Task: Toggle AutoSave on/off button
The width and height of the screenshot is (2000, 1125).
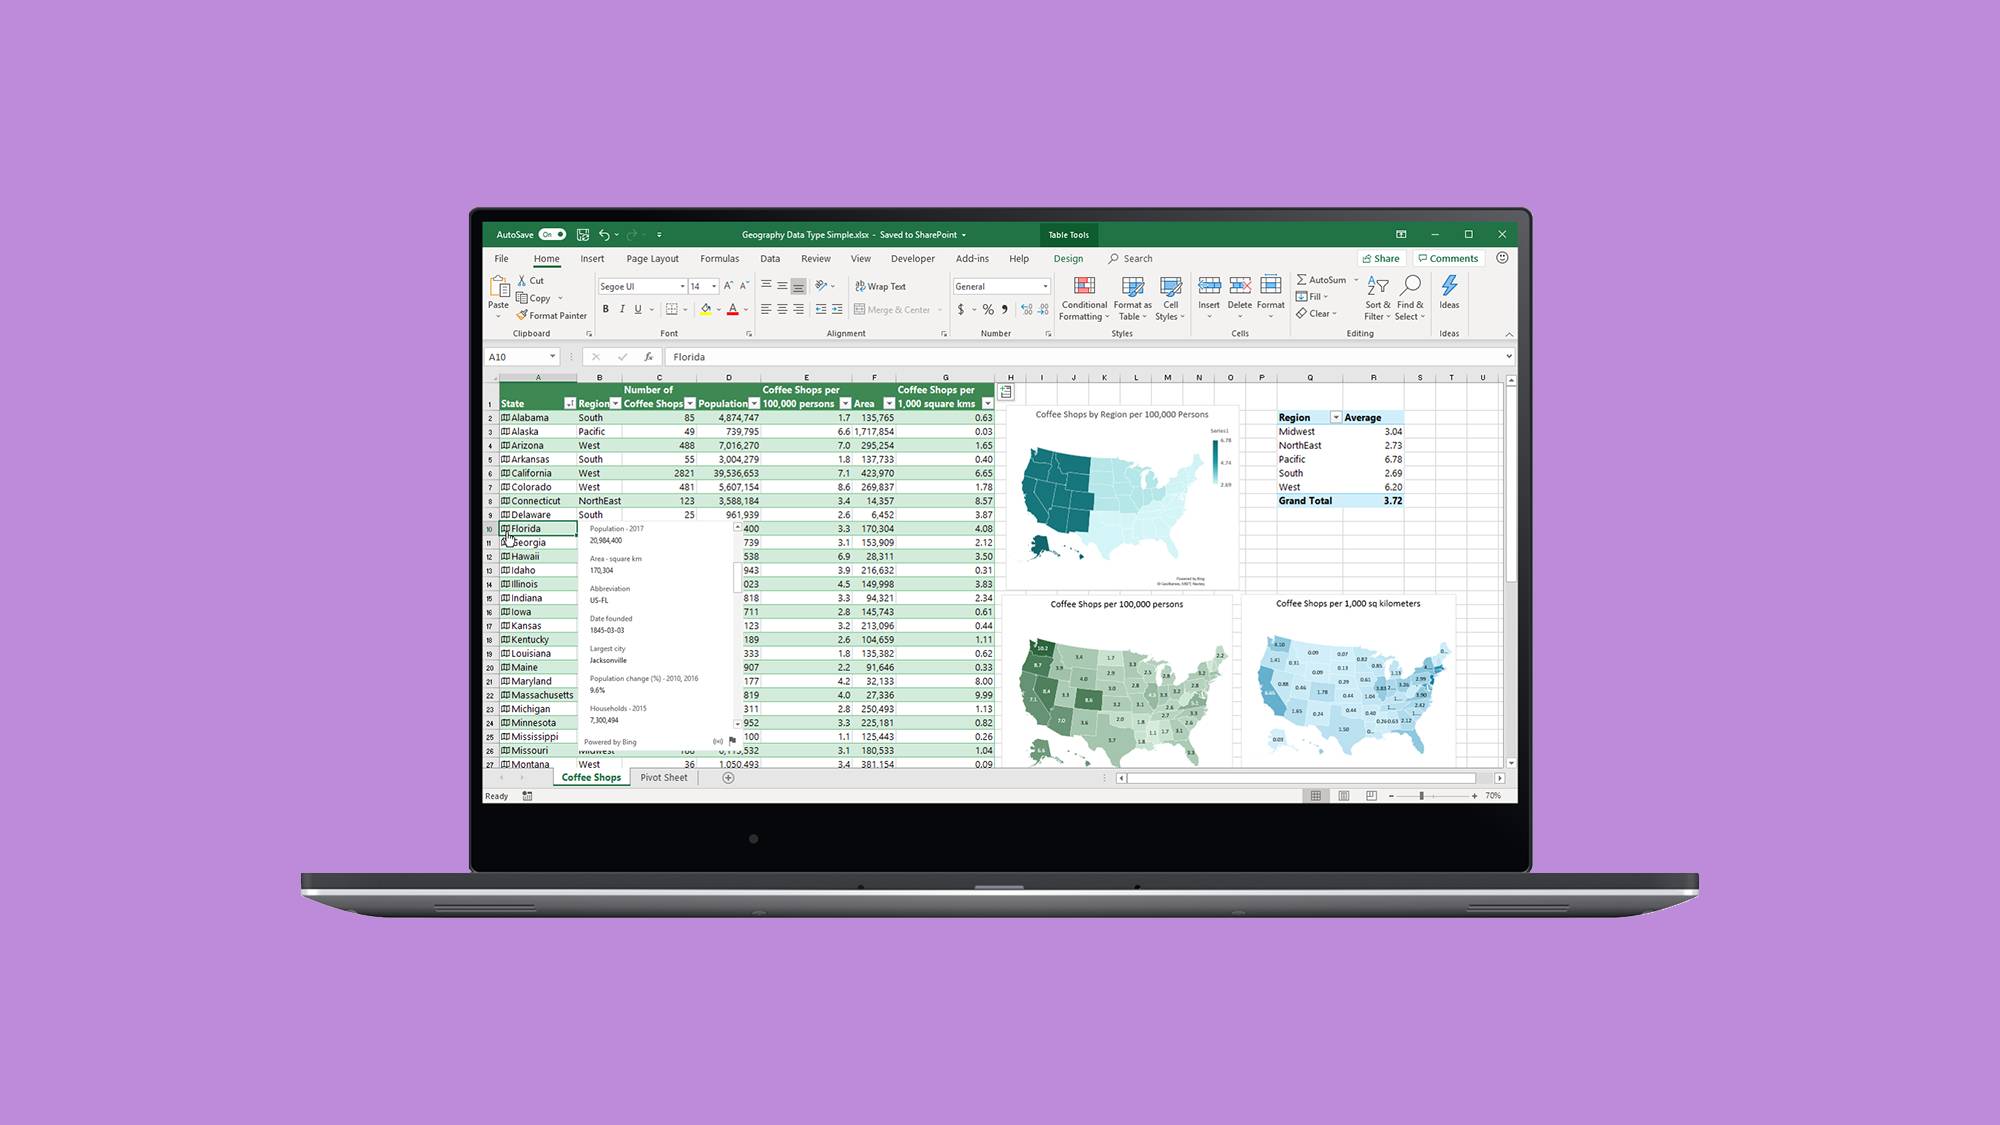Action: [552, 234]
